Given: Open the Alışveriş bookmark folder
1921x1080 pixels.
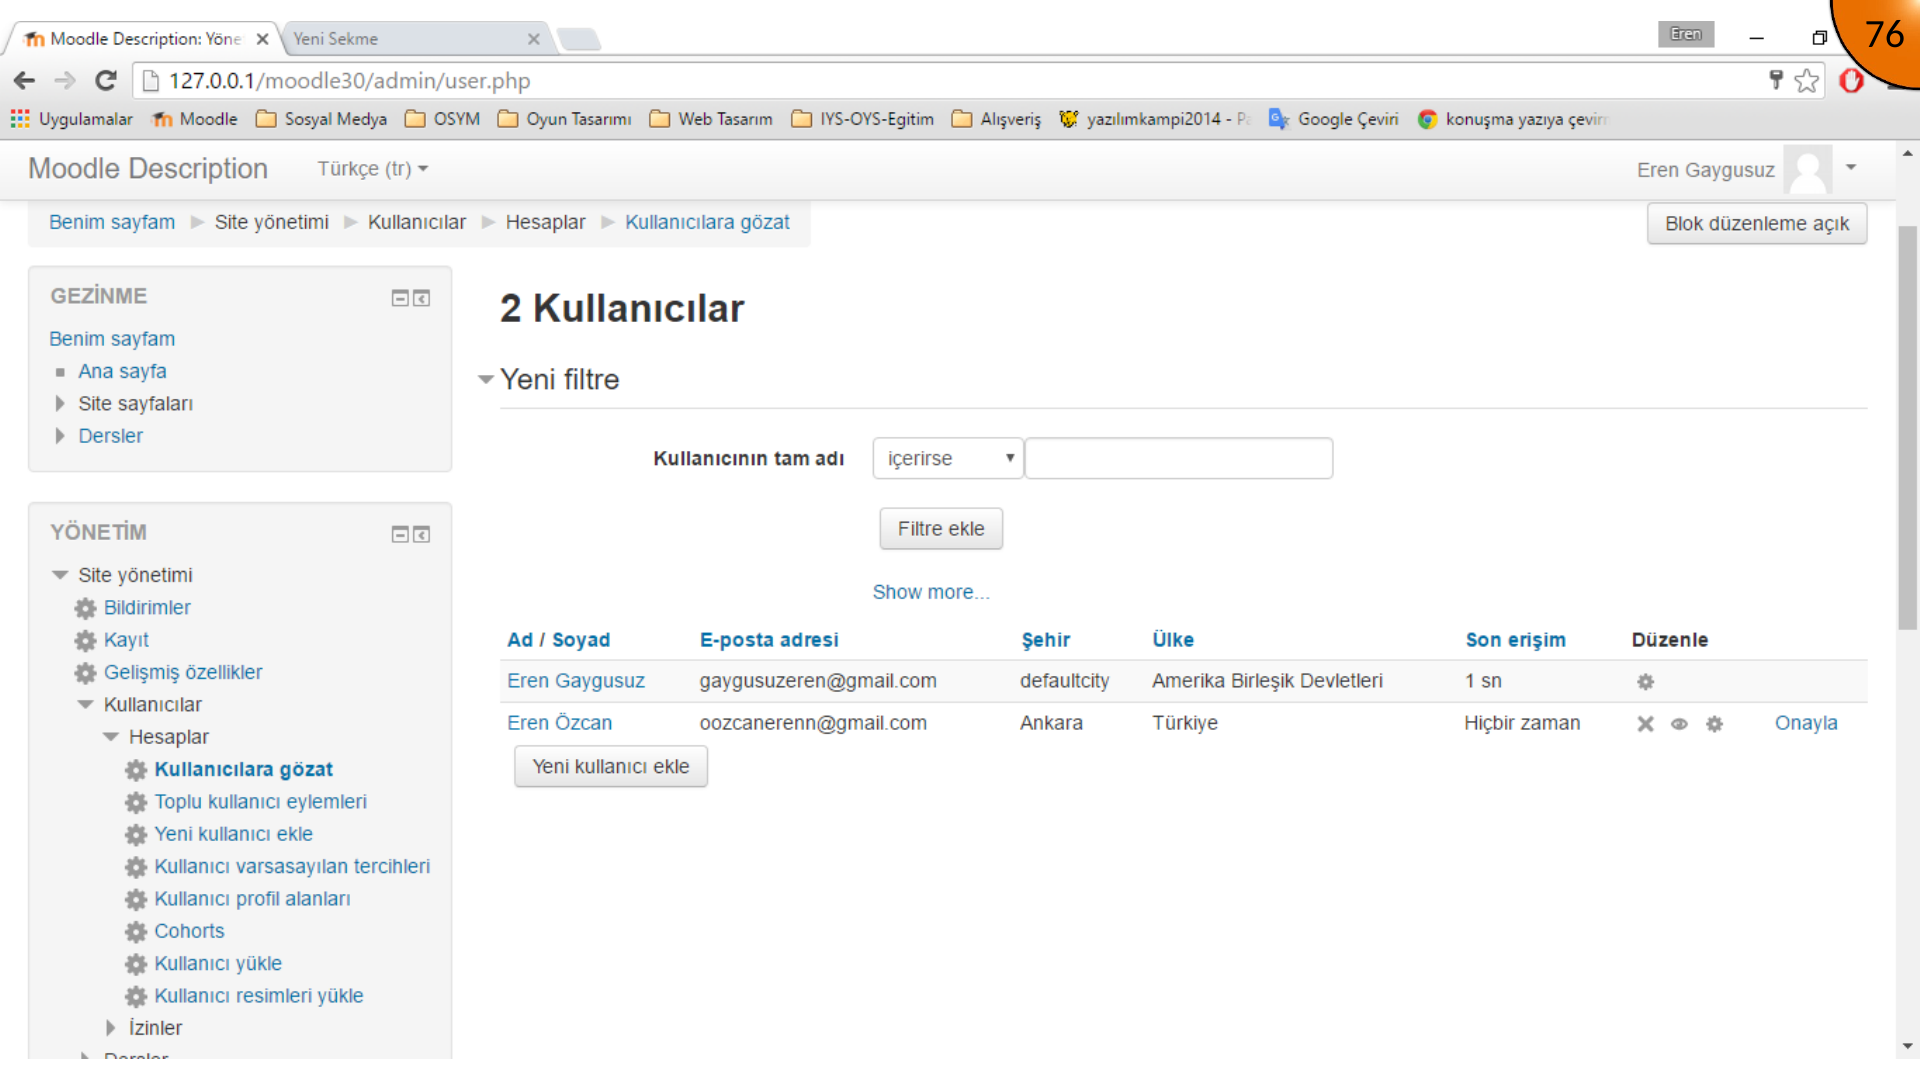Looking at the screenshot, I should 997,119.
